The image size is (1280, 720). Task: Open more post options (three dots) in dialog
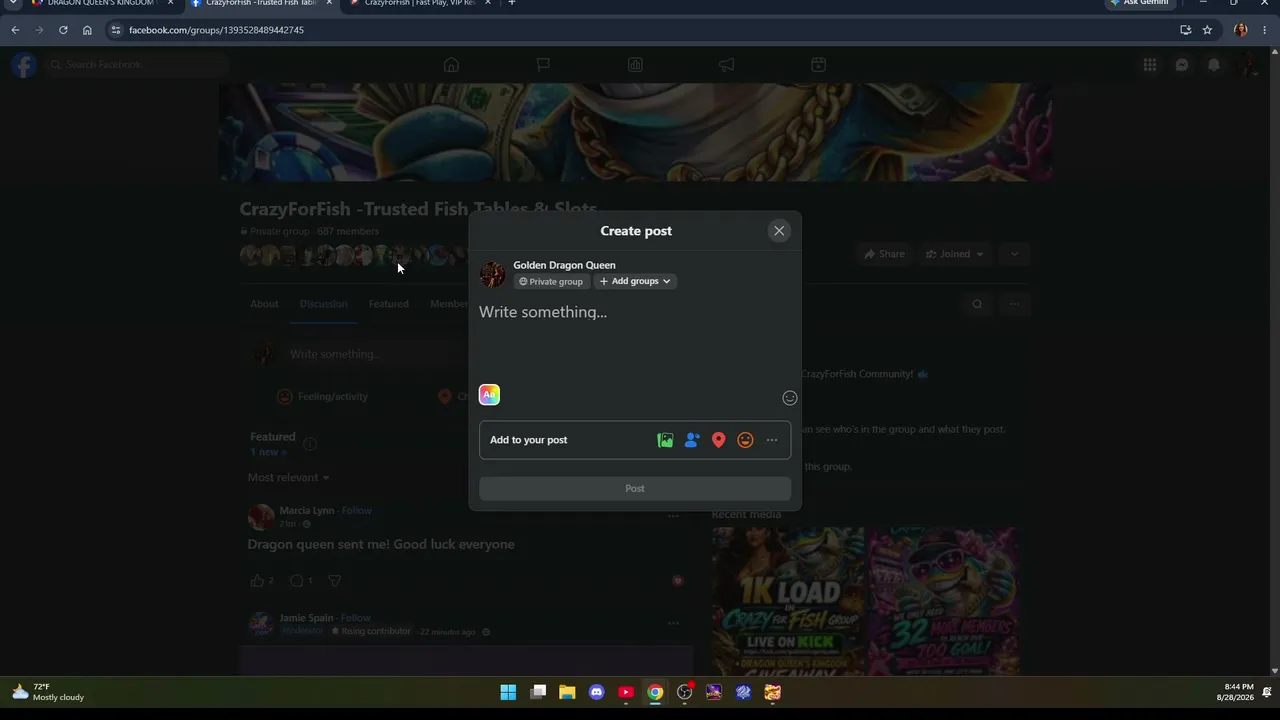coord(772,440)
